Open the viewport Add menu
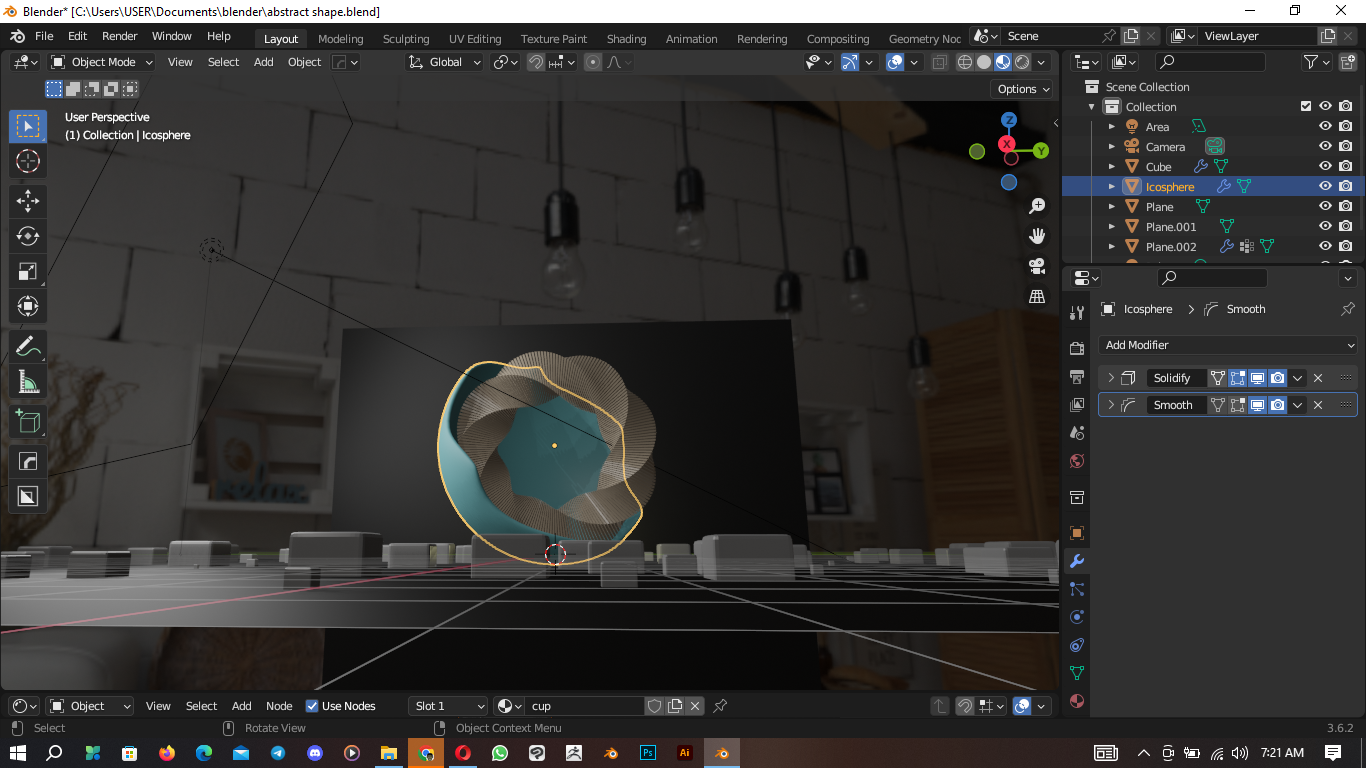 click(263, 62)
